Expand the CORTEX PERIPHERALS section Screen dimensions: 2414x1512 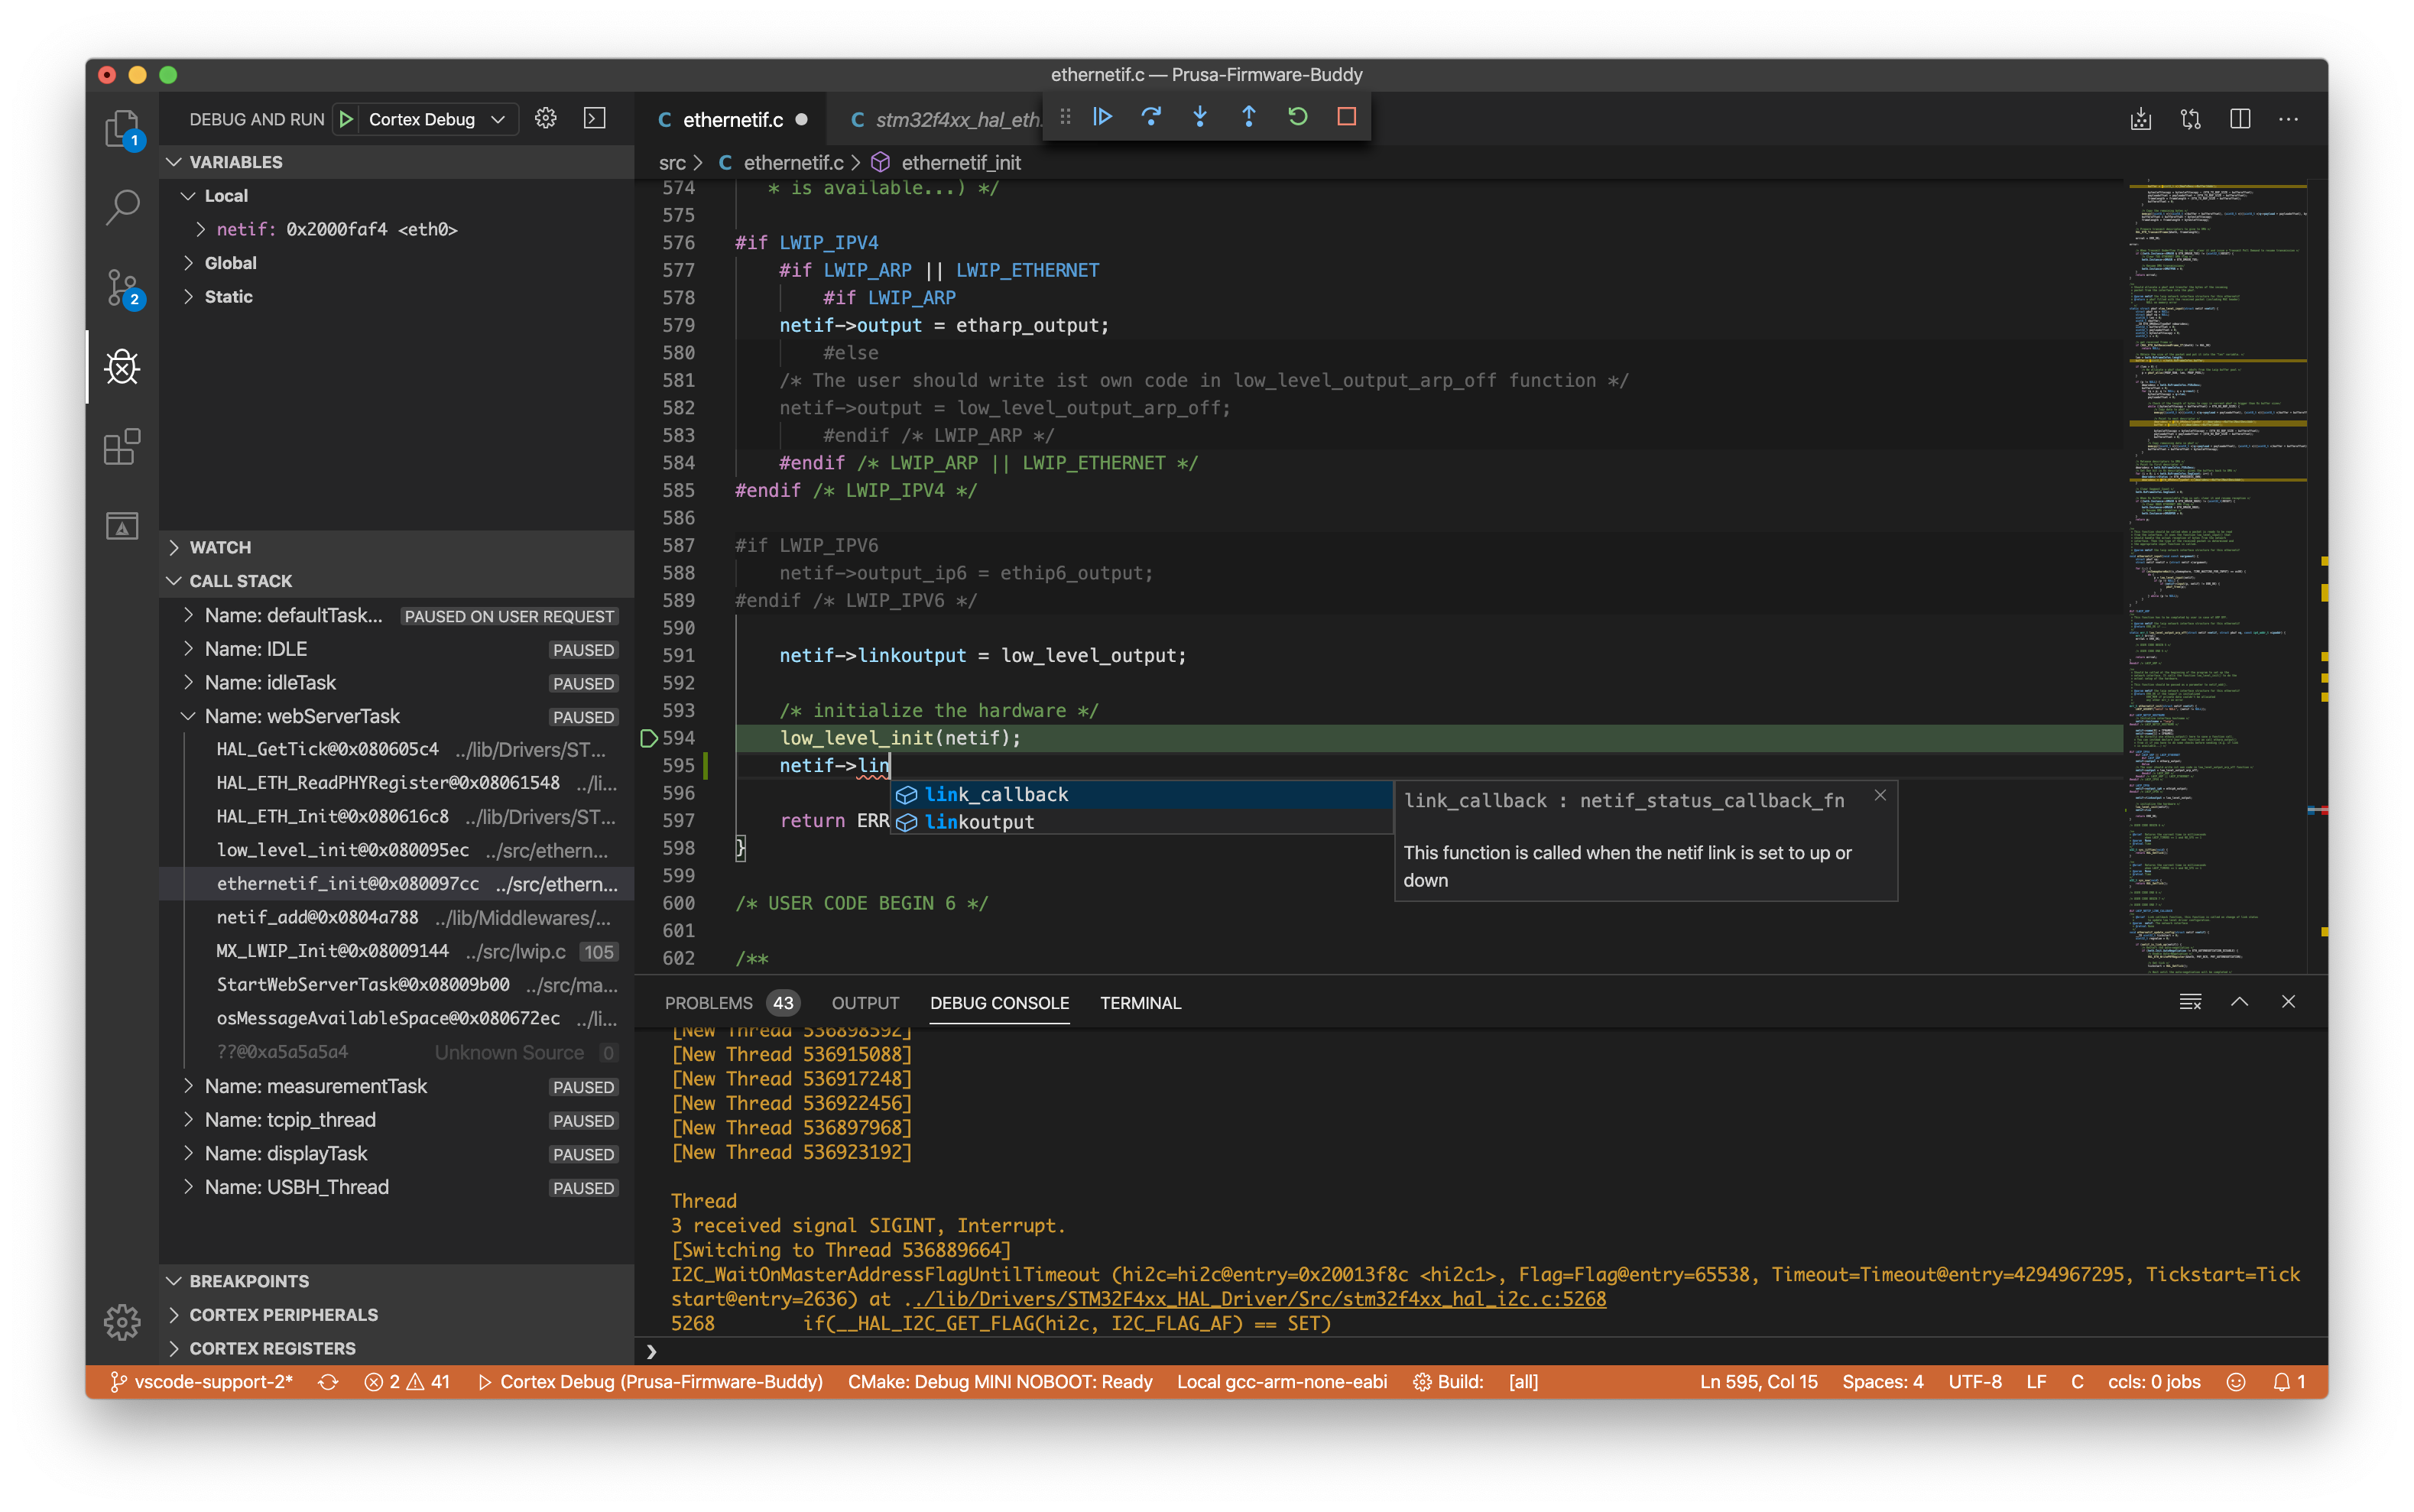pos(396,1315)
